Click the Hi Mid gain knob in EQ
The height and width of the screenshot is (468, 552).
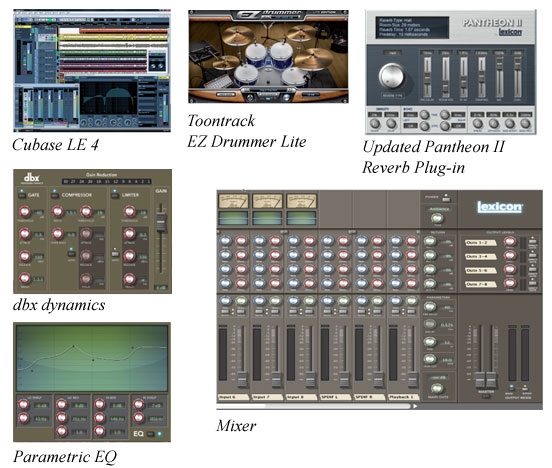point(100,404)
